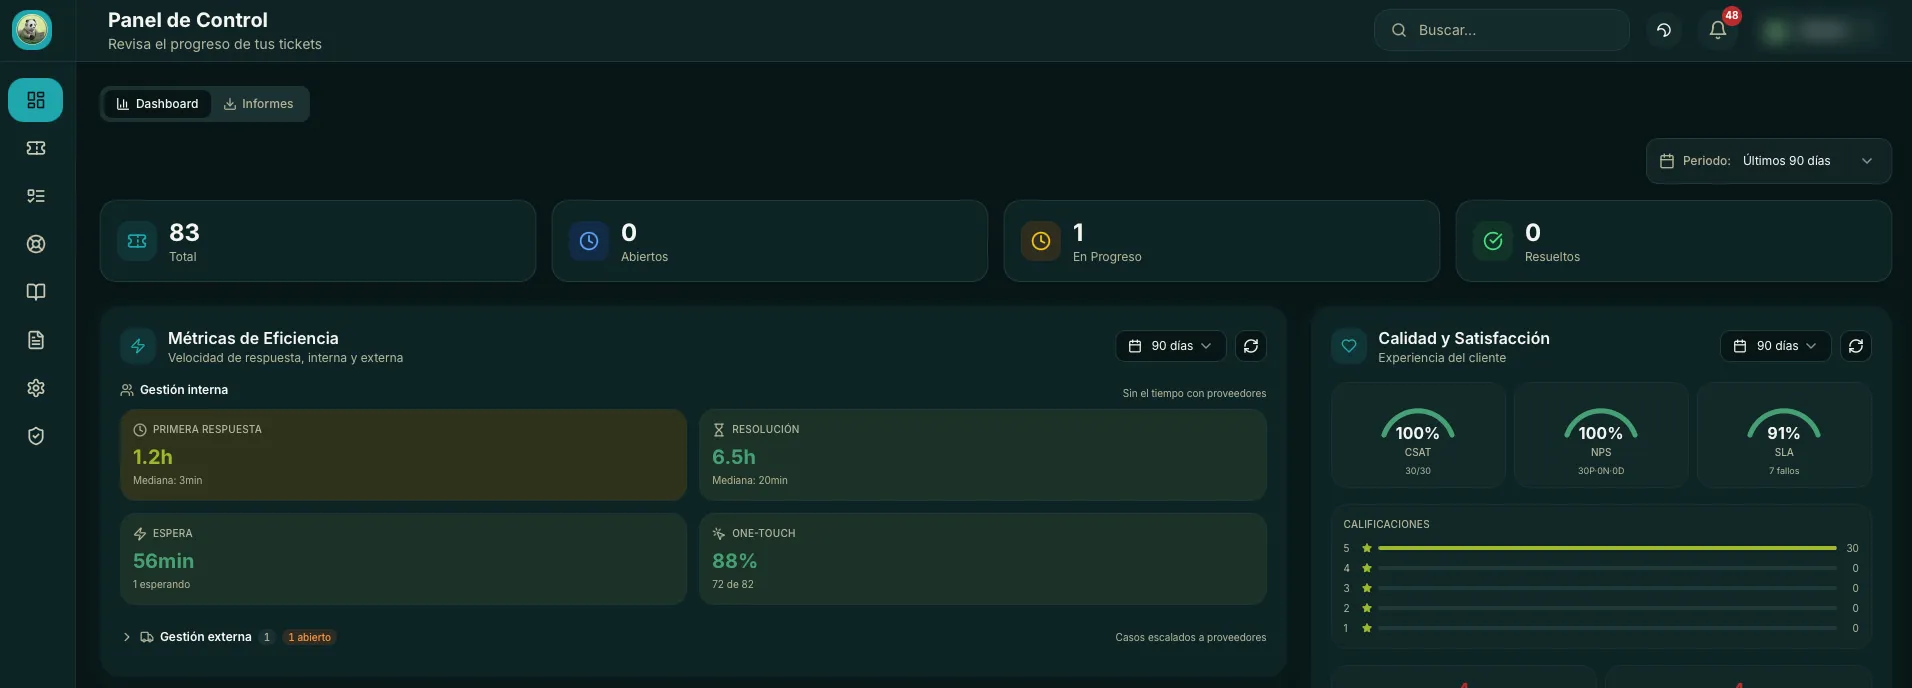Click the Total 83 tickets card
1912x688 pixels.
318,241
